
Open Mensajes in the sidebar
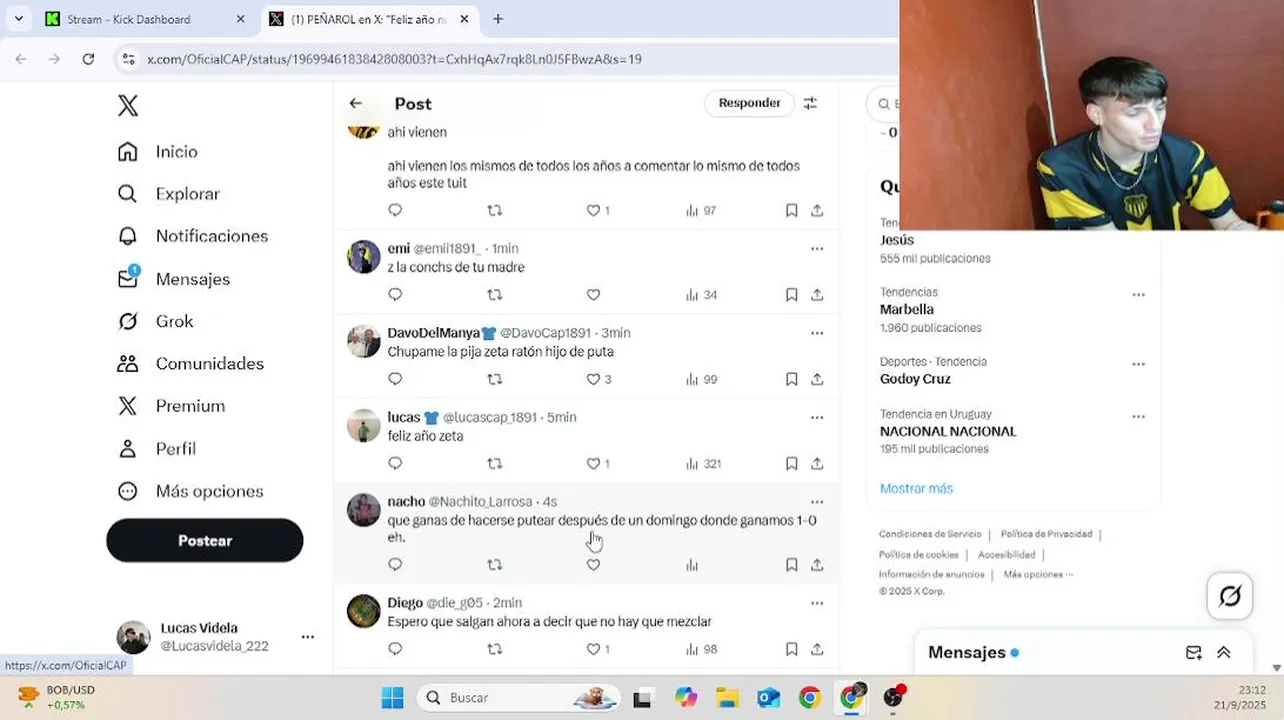(173, 279)
